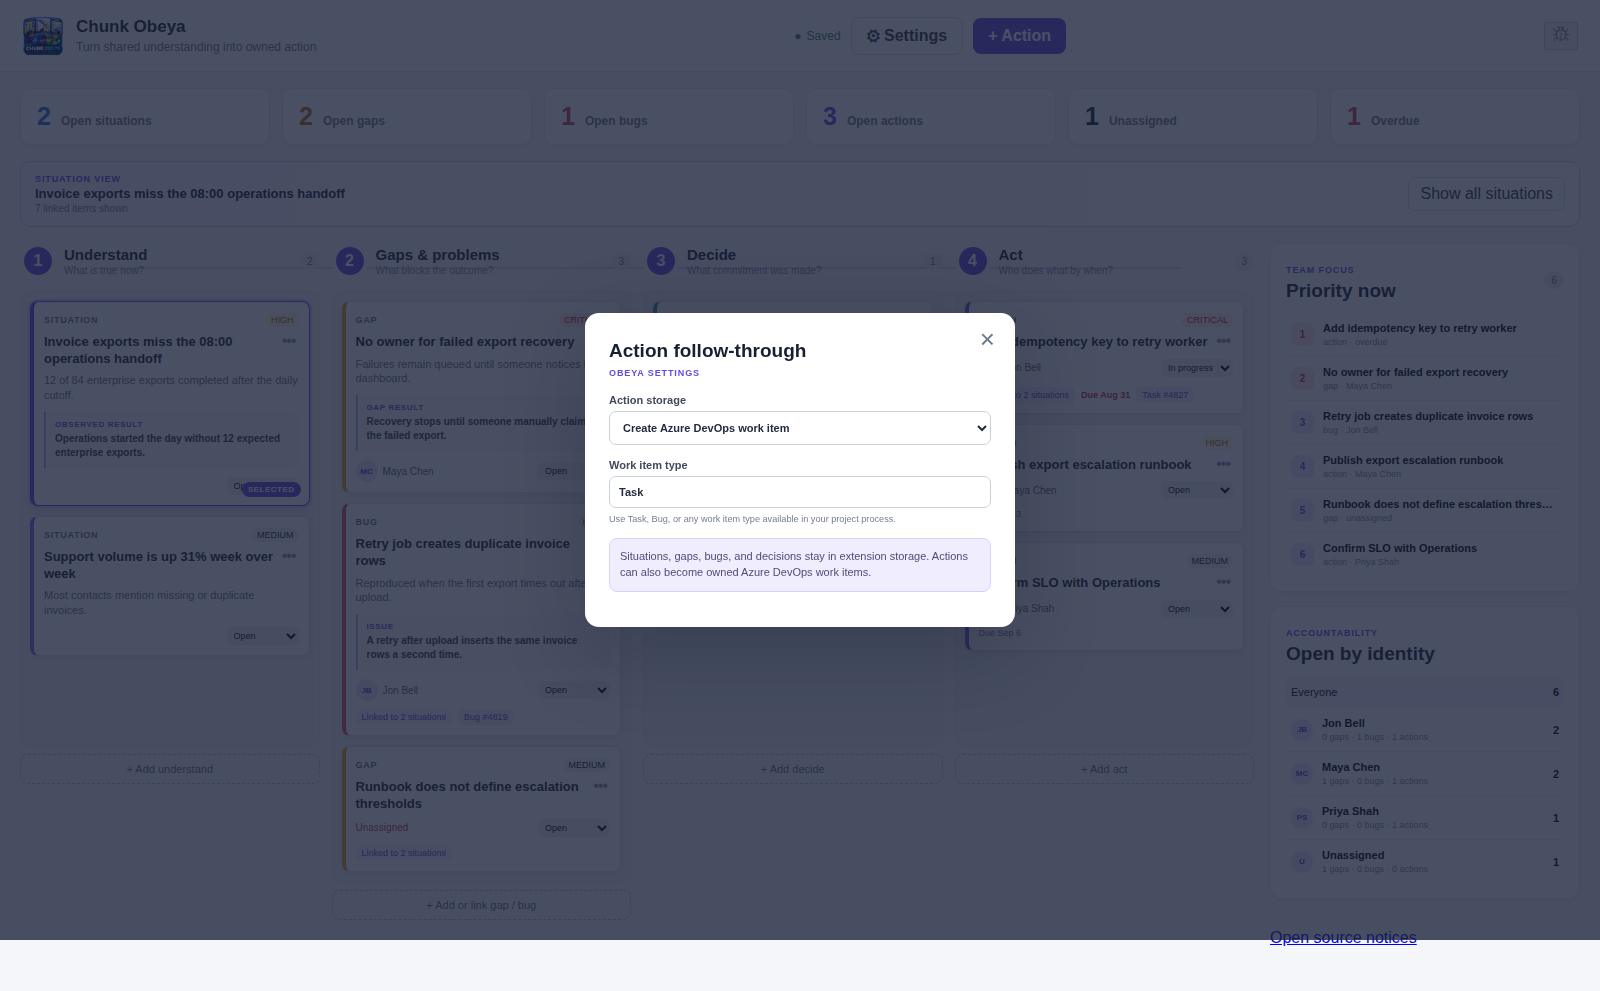Viewport: 1600px width, 991px height.
Task: Filter by Open bugs counter
Action: (669, 117)
